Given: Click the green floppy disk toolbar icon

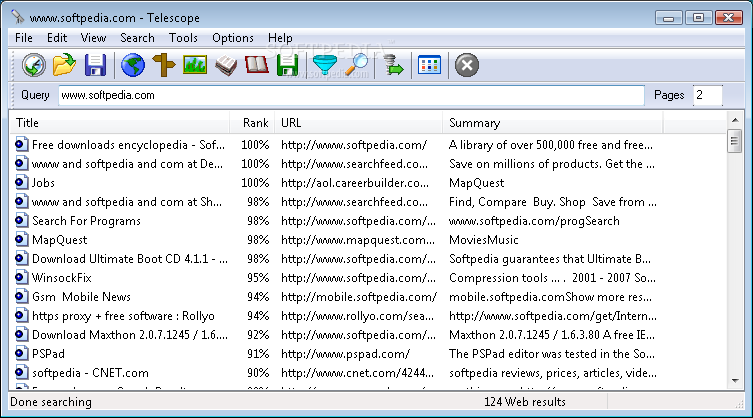Looking at the screenshot, I should [x=288, y=65].
